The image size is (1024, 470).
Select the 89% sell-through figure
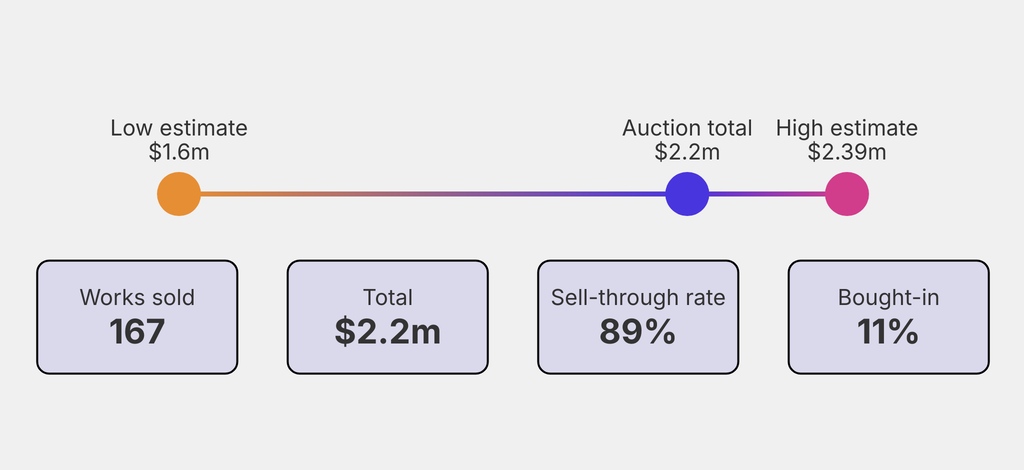pyautogui.click(x=638, y=331)
